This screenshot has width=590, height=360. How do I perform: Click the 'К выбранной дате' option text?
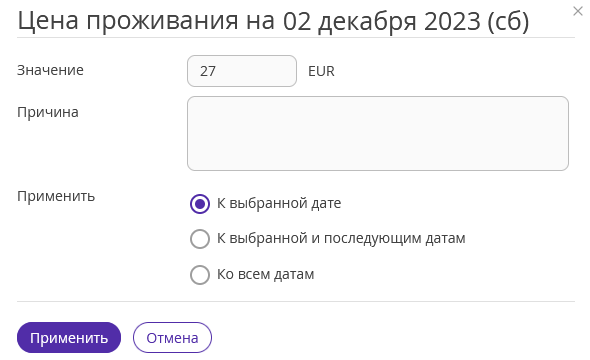[279, 203]
